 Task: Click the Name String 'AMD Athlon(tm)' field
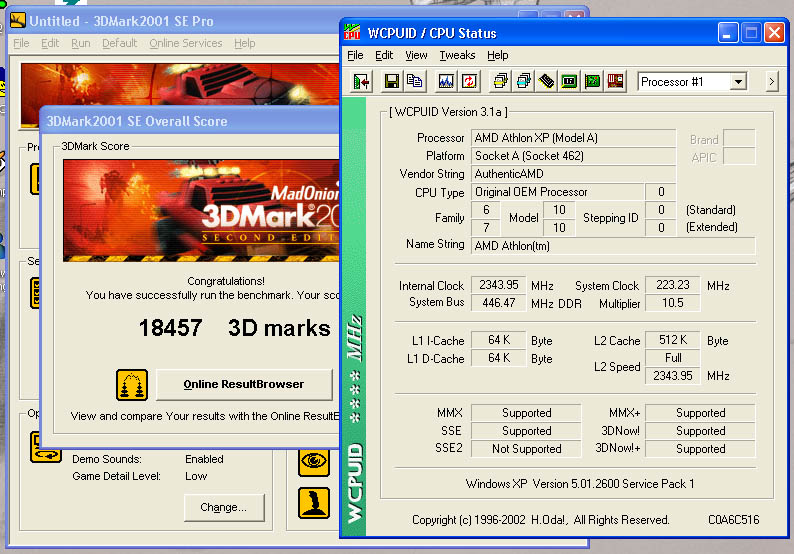[613, 246]
